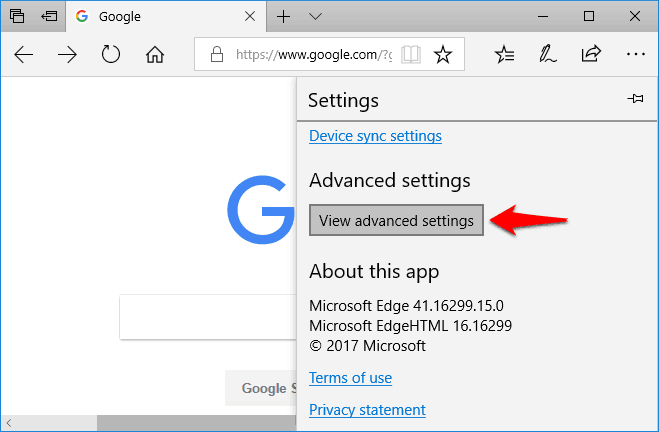This screenshot has height=432, width=659.
Task: Go back to previous page
Action: (24, 55)
